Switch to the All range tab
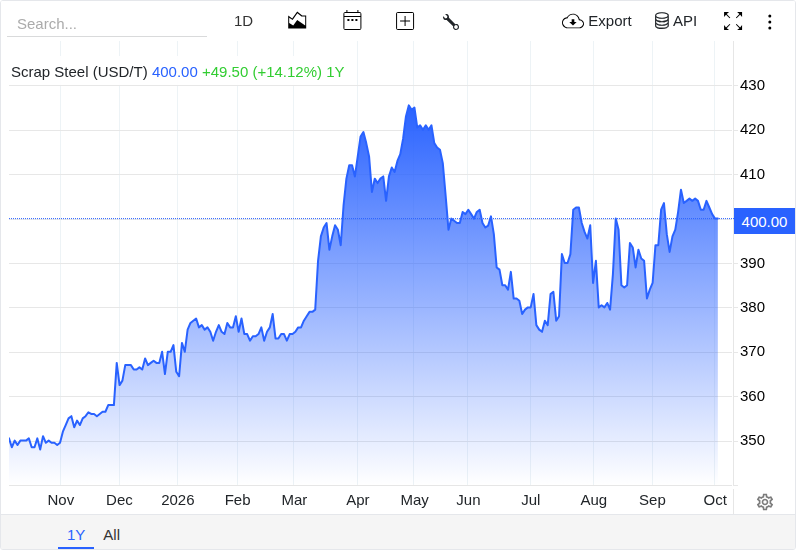Screen dimensions: 796x550 click(x=111, y=535)
